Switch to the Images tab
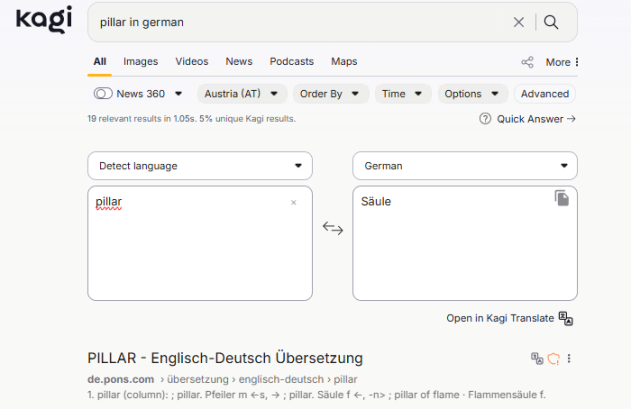 coord(141,62)
